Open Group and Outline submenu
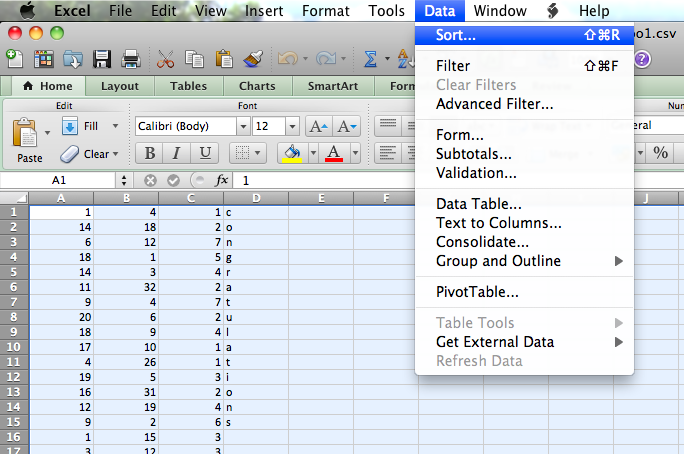This screenshot has width=684, height=454. tap(524, 261)
